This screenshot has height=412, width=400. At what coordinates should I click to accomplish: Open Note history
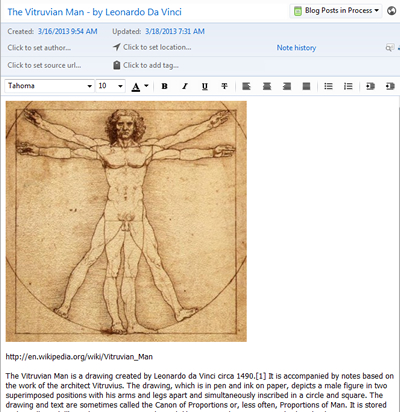tap(296, 48)
